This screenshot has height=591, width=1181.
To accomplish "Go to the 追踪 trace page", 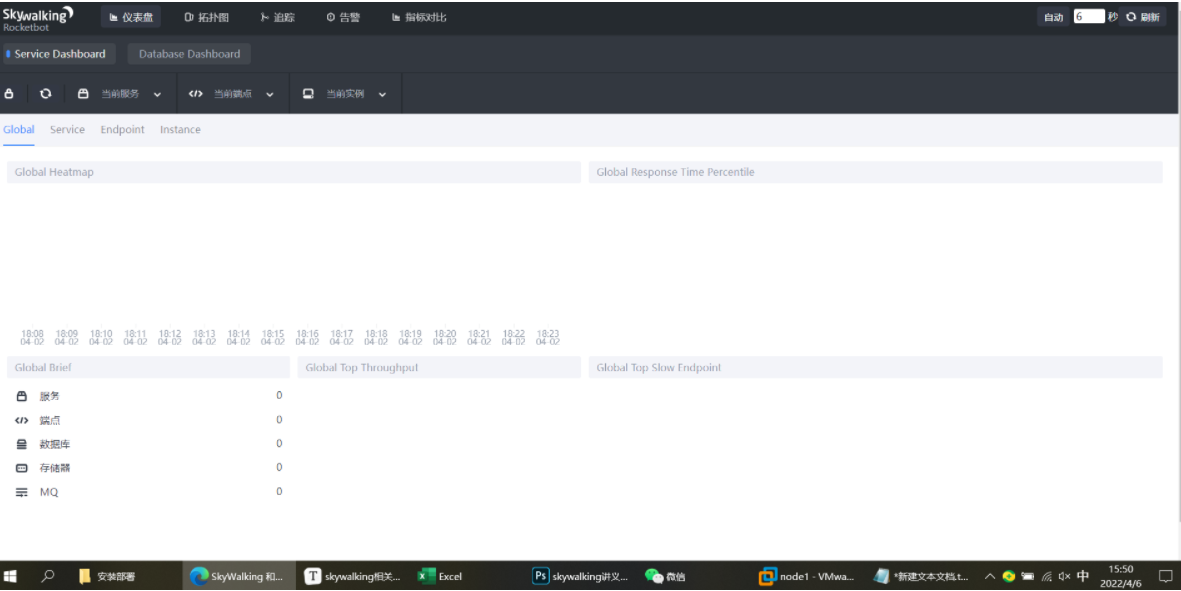I will [277, 17].
